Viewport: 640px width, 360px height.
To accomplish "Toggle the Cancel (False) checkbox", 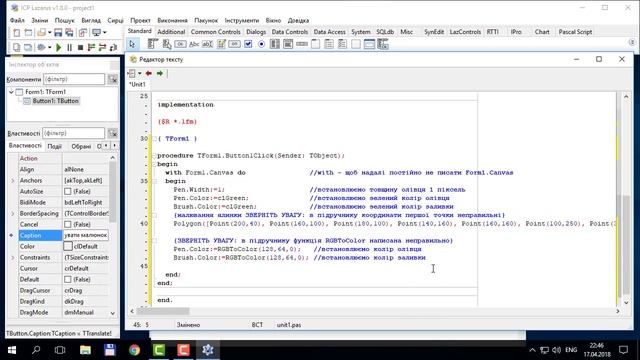I will coord(68,224).
